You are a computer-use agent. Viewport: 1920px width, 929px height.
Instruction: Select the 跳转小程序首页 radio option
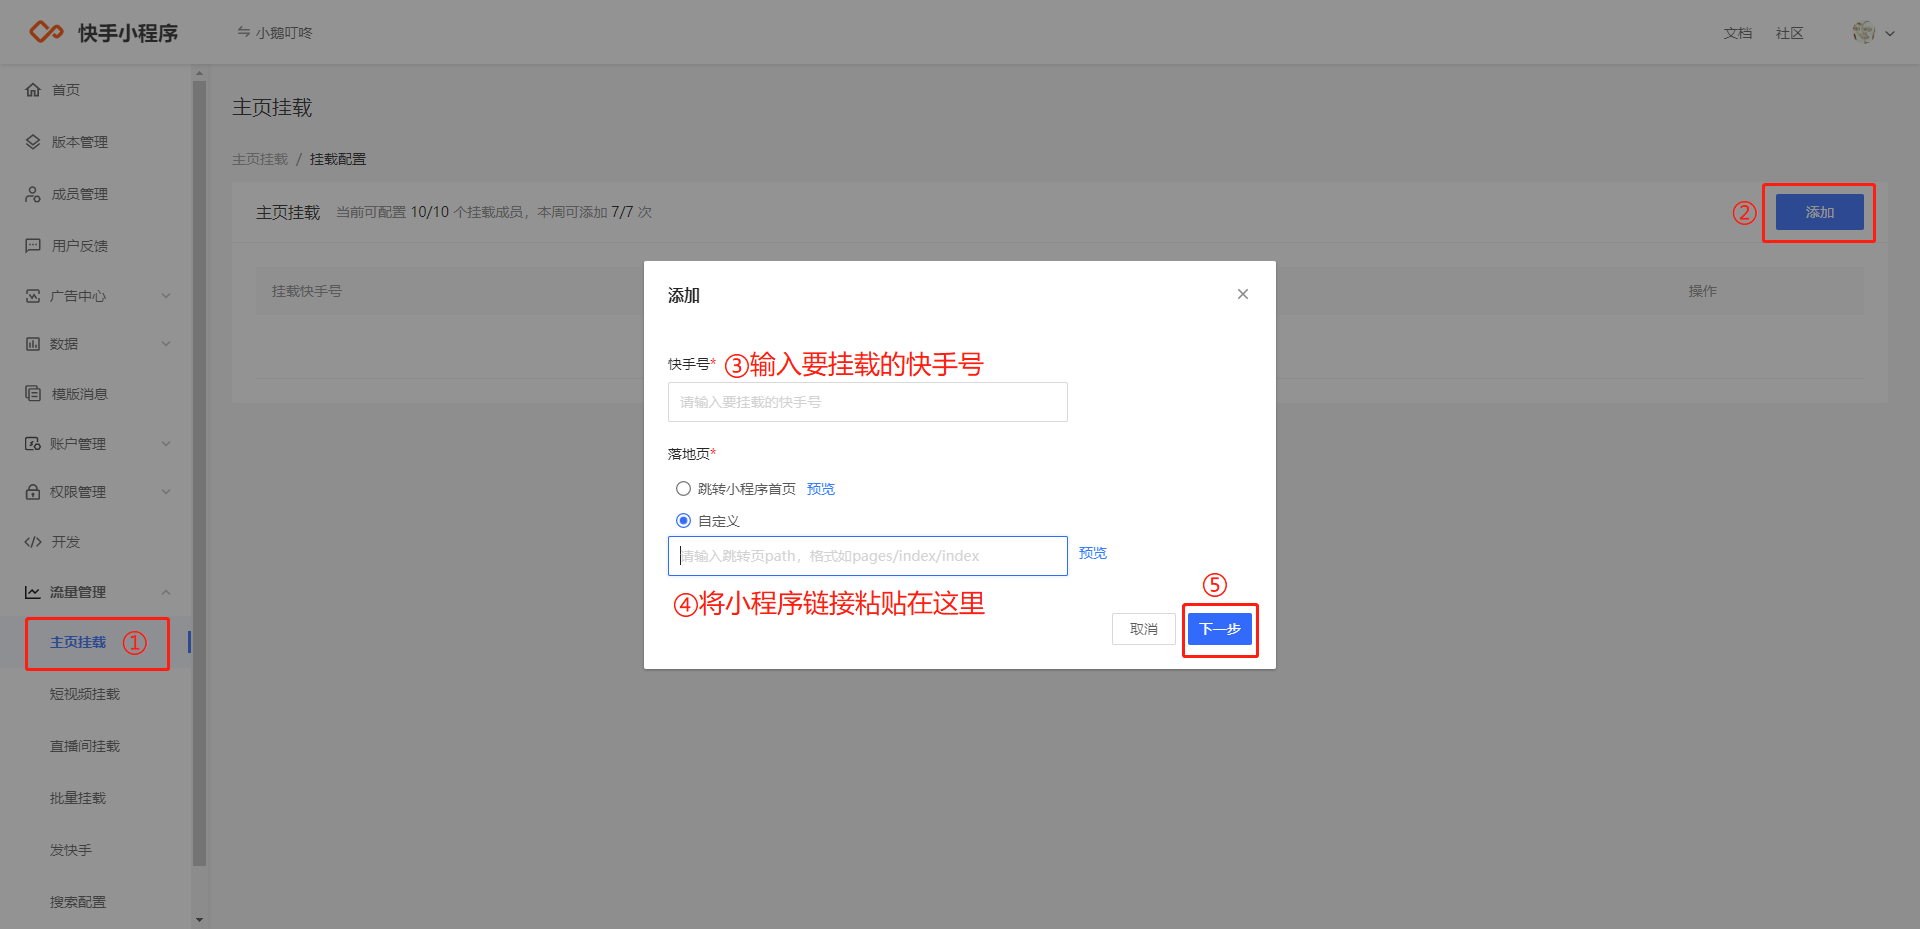point(683,489)
